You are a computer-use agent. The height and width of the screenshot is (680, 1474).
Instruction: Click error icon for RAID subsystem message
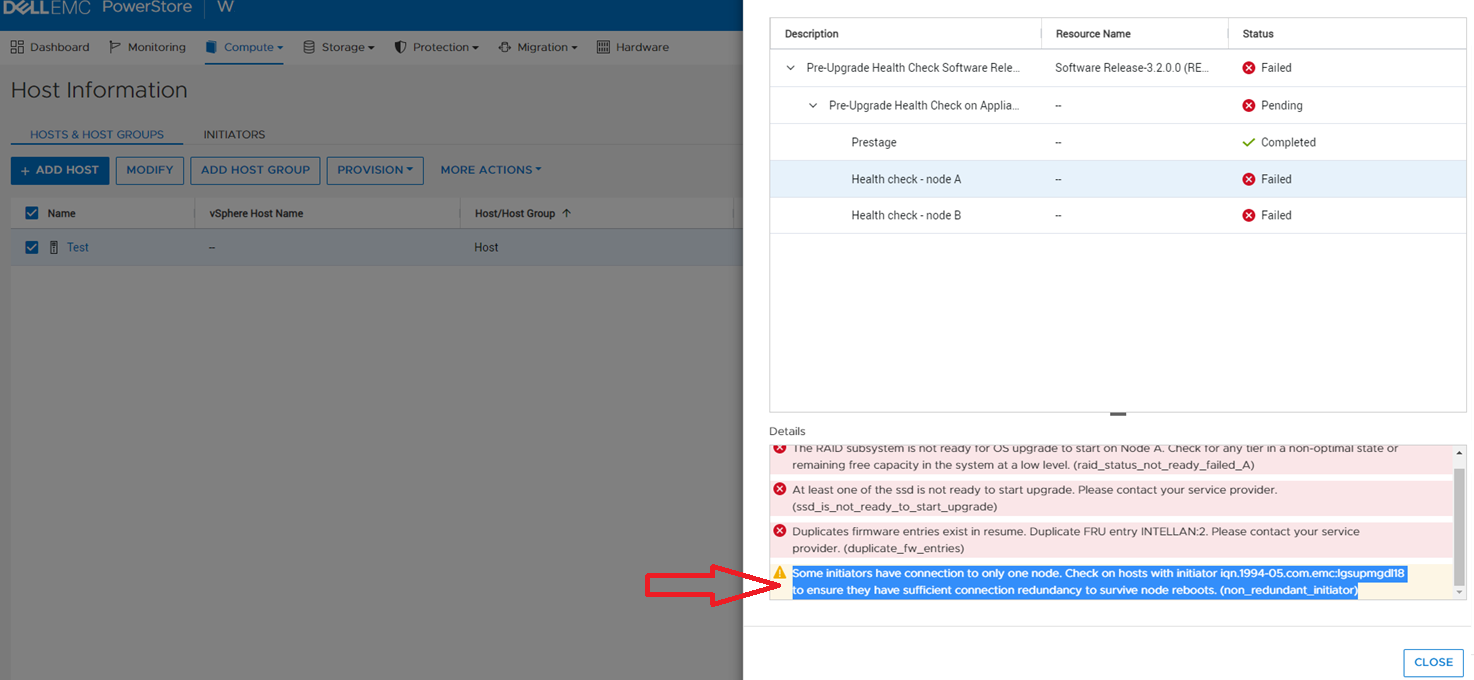780,449
